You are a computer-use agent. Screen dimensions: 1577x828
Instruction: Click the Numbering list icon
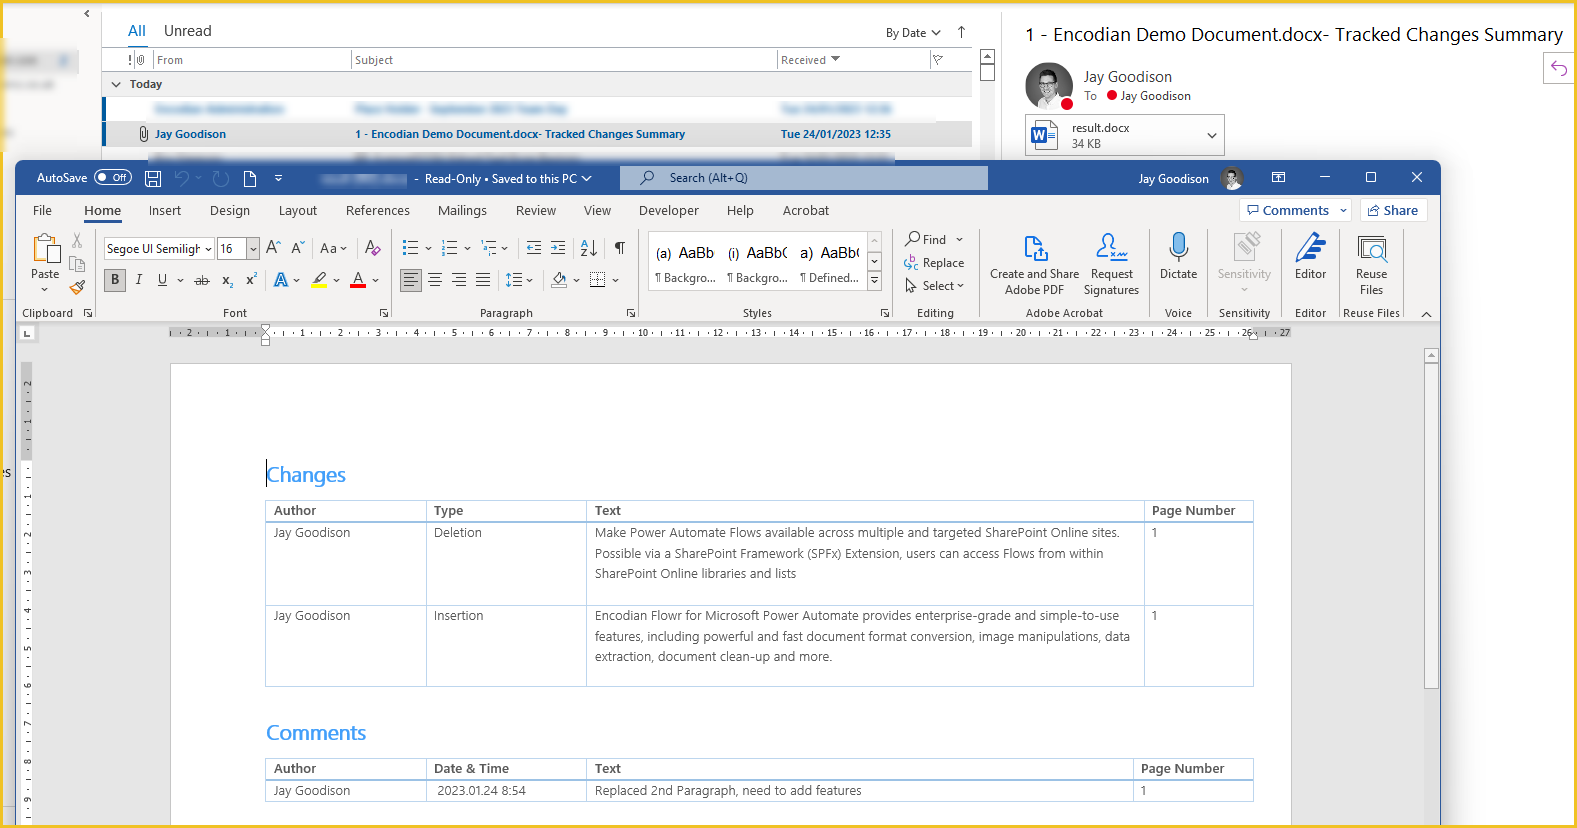pos(449,248)
